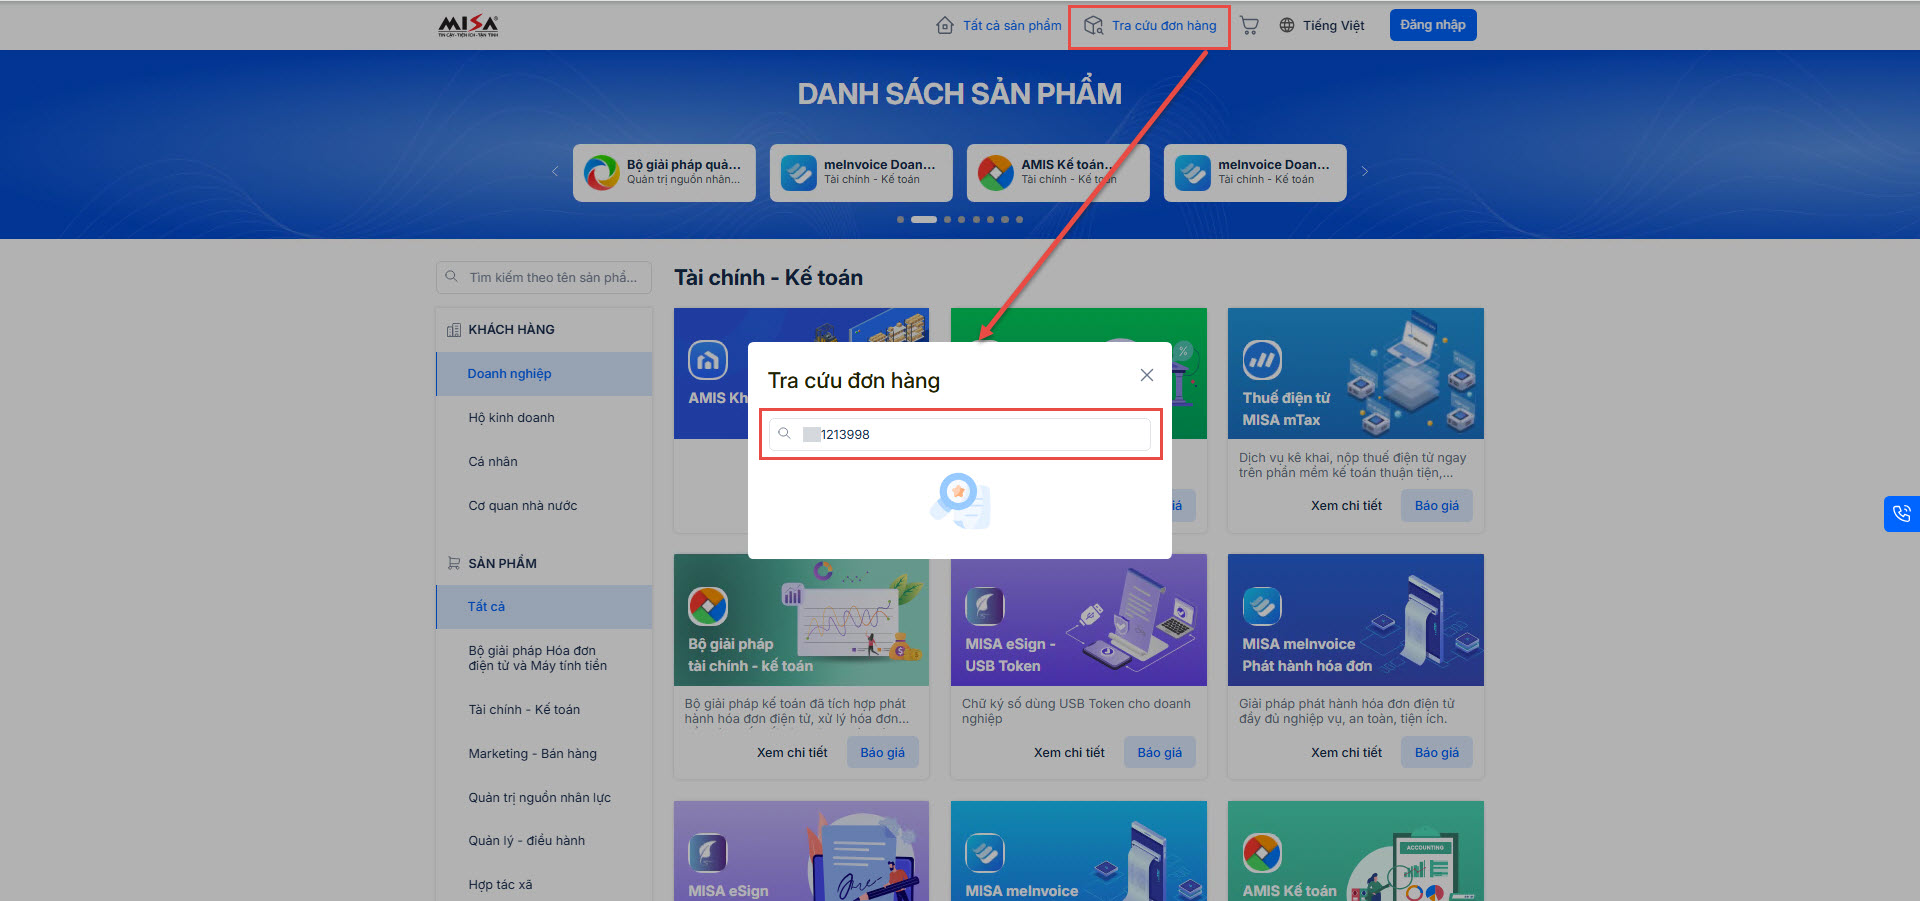Click the KHÁCH HÀNG sidebar heading
This screenshot has width=1920, height=901.
(511, 329)
